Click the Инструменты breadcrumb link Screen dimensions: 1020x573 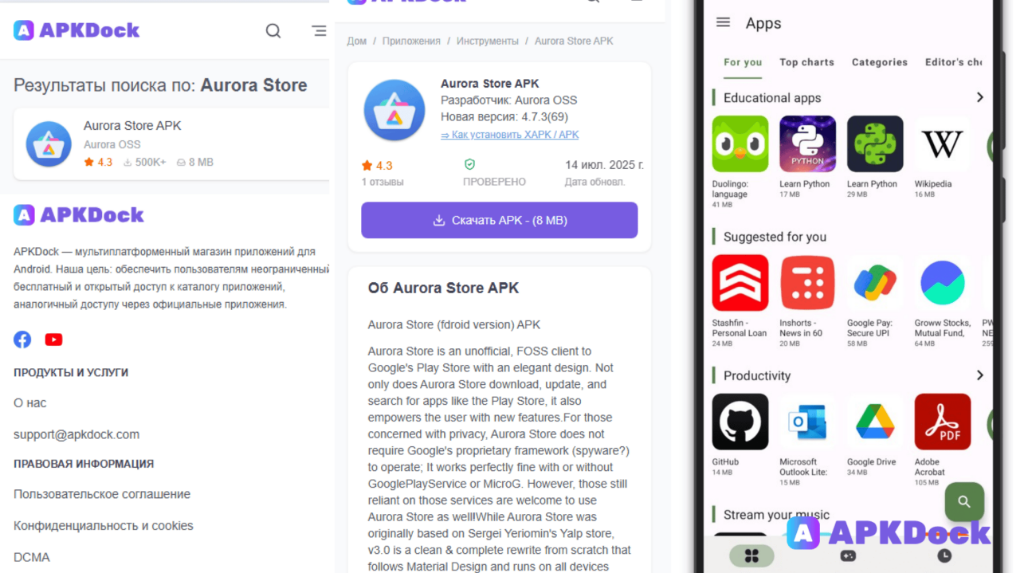point(487,41)
